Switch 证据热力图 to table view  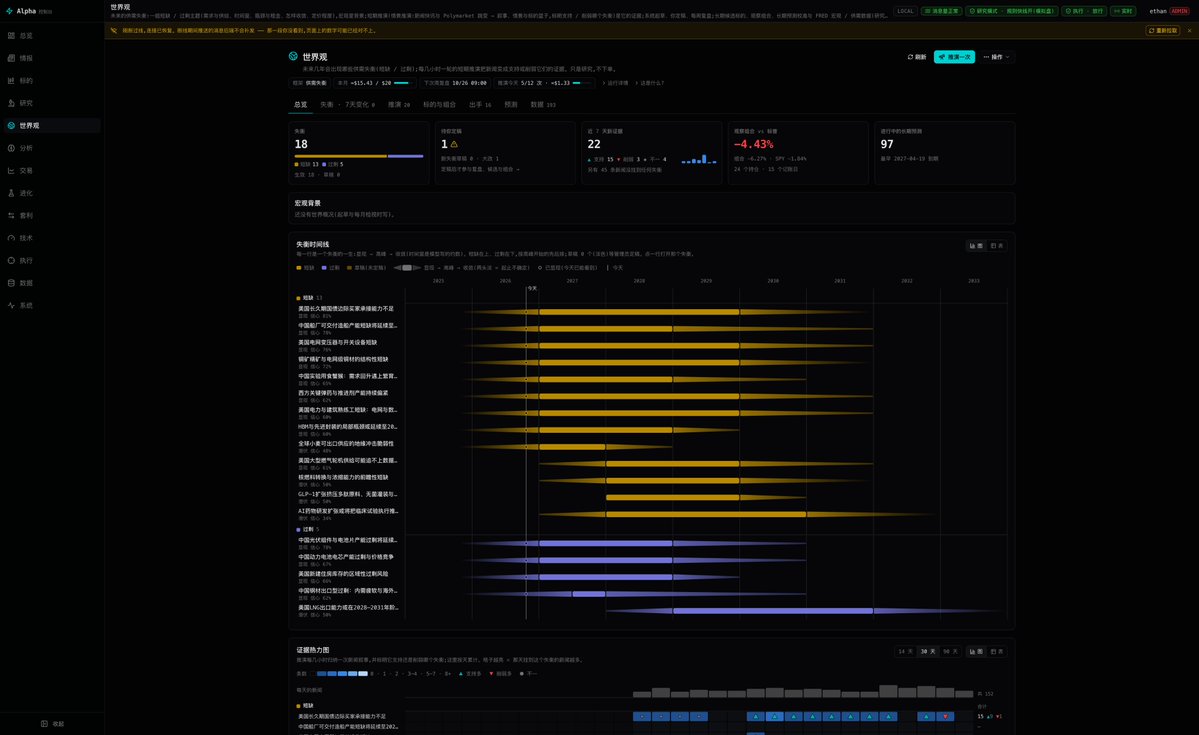[996, 652]
